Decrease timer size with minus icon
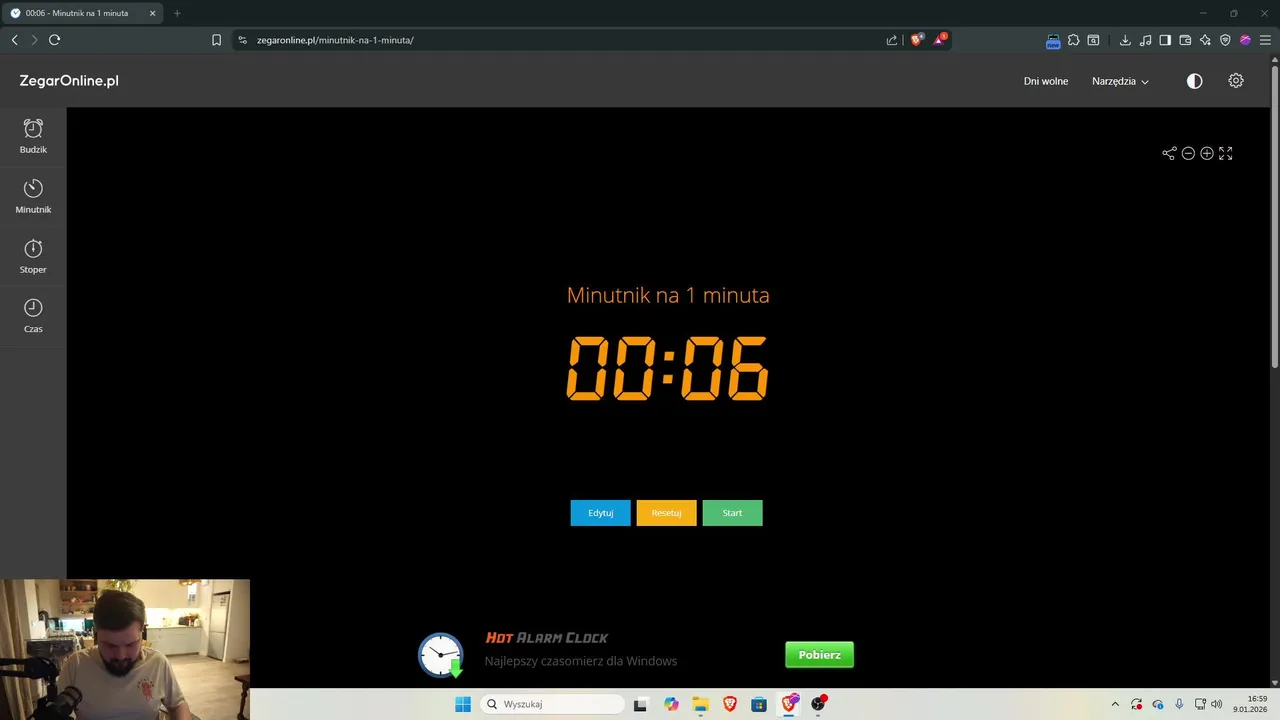The height and width of the screenshot is (720, 1280). (x=1188, y=153)
